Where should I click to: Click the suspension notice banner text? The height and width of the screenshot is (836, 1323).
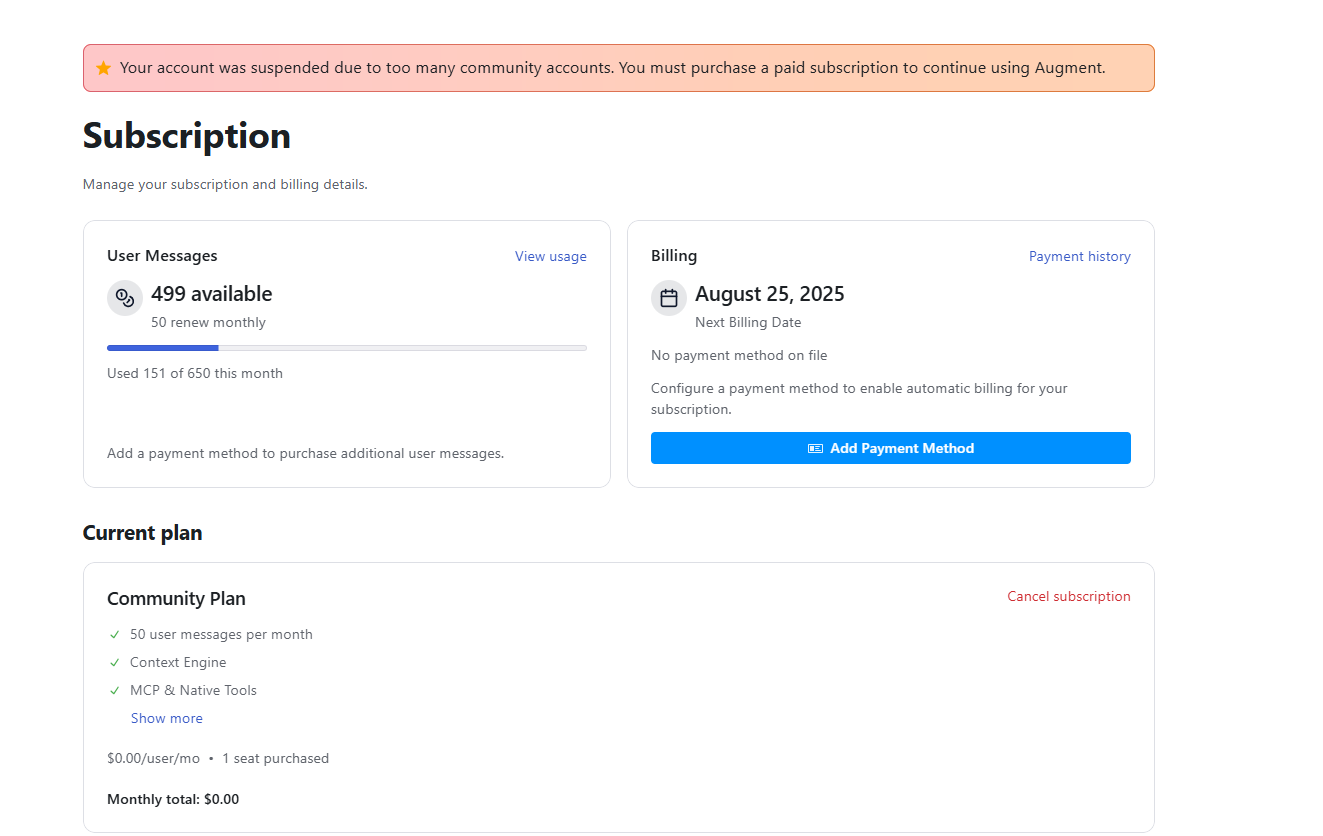tap(613, 68)
